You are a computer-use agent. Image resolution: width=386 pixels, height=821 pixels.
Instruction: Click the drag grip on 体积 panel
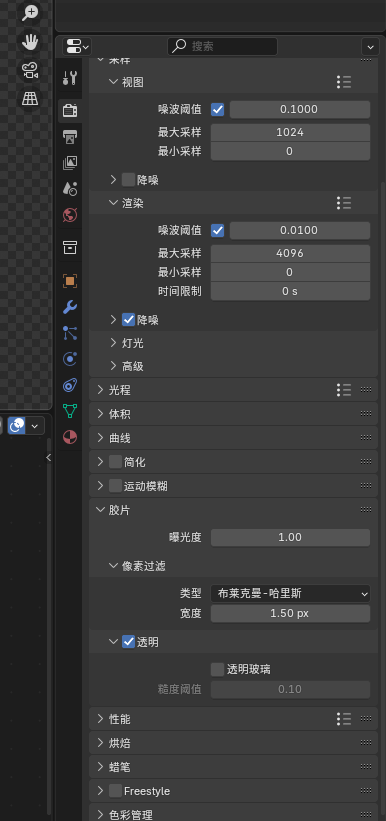[366, 414]
